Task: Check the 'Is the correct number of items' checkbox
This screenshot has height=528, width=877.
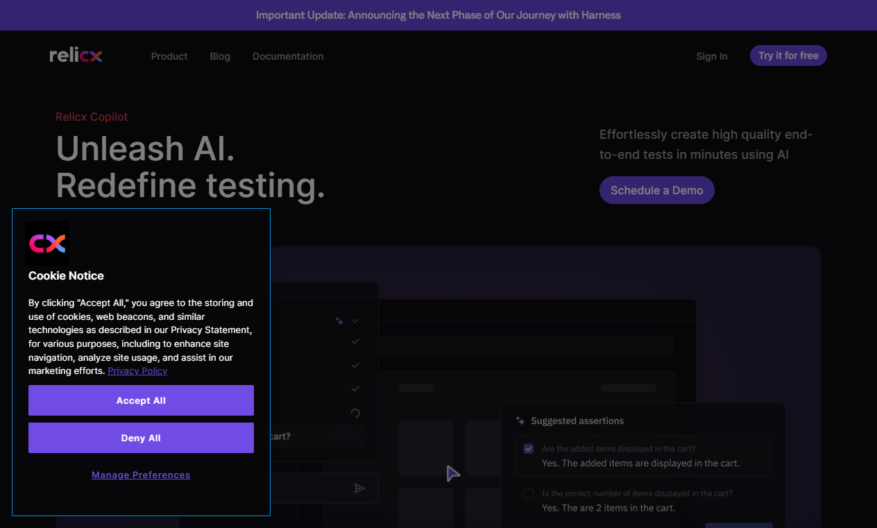Action: [528, 493]
